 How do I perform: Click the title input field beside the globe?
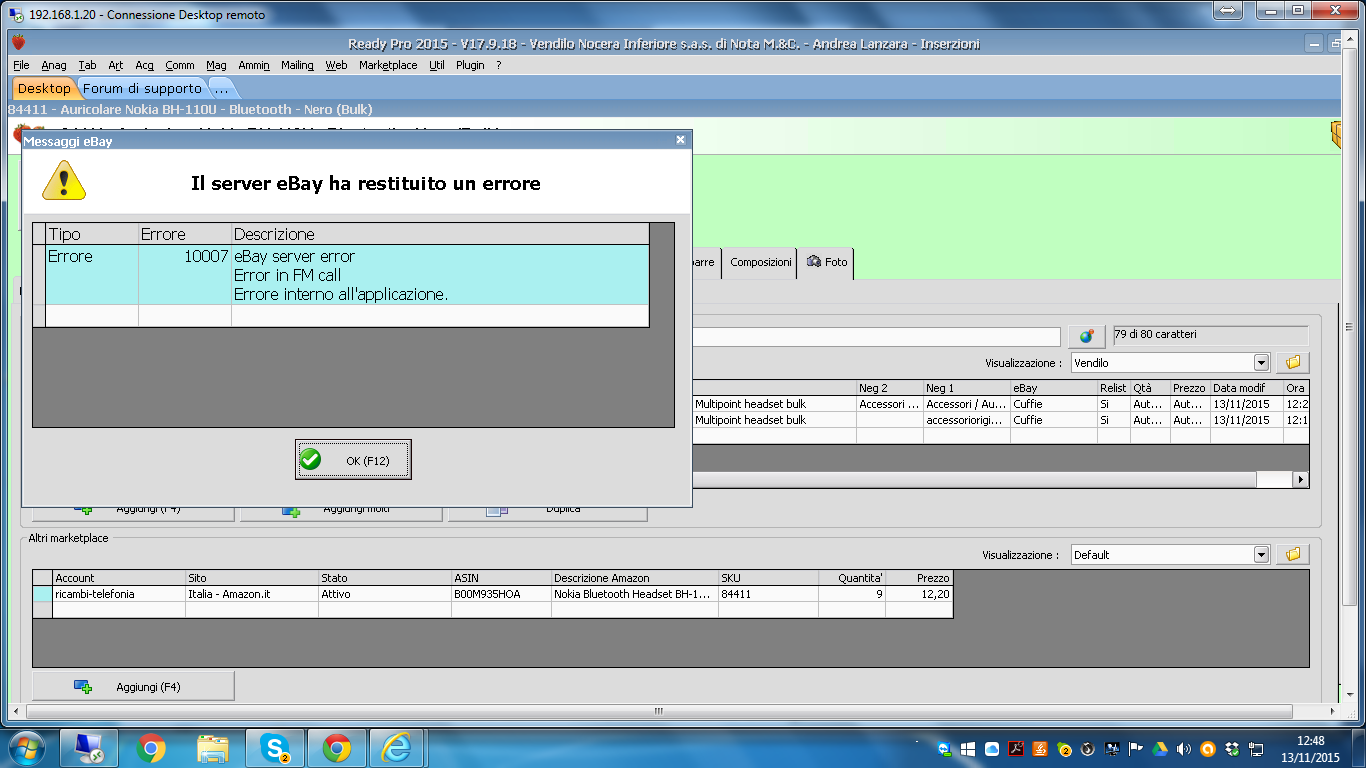(876, 336)
